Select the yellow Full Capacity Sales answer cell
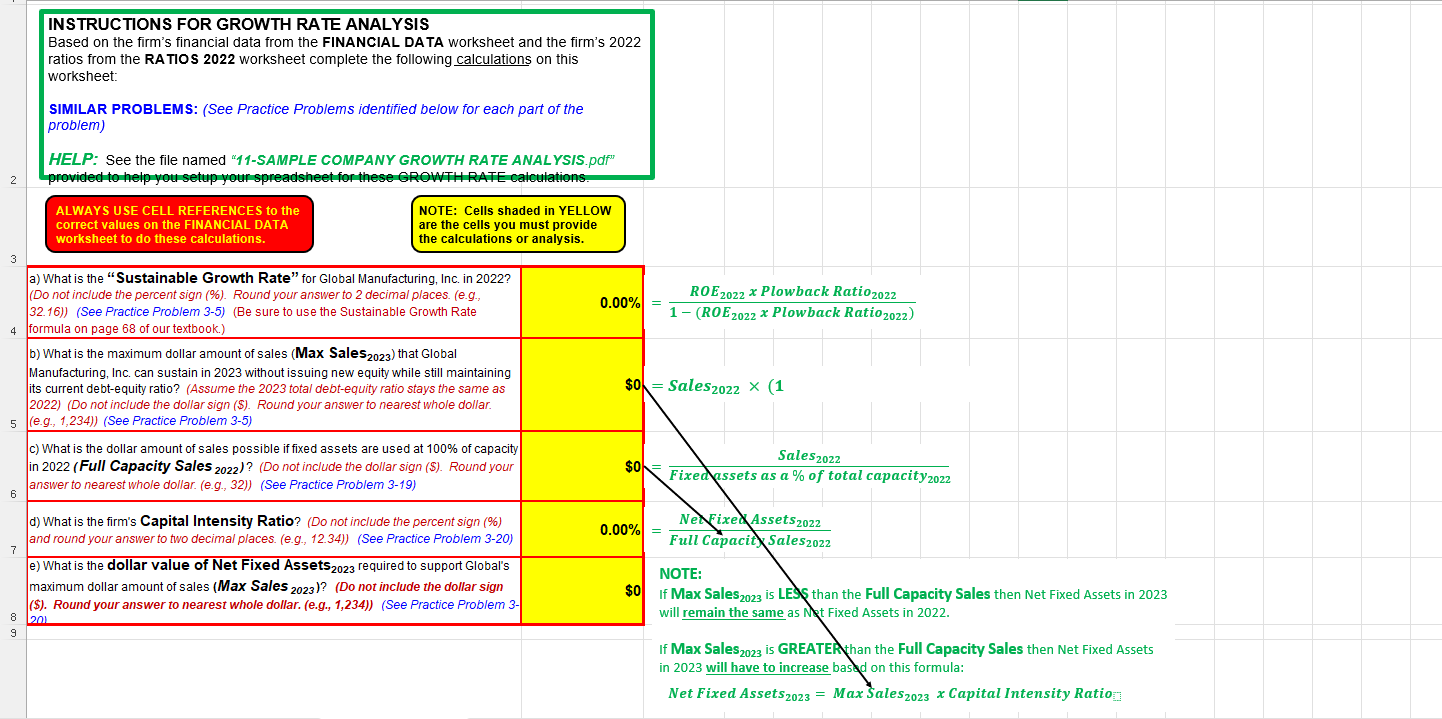The width and height of the screenshot is (1442, 719). 581,466
